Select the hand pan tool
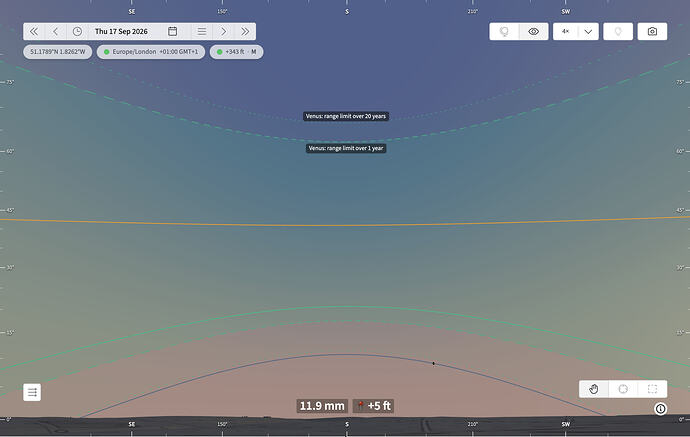Screen dimensions: 690x437 [594, 389]
